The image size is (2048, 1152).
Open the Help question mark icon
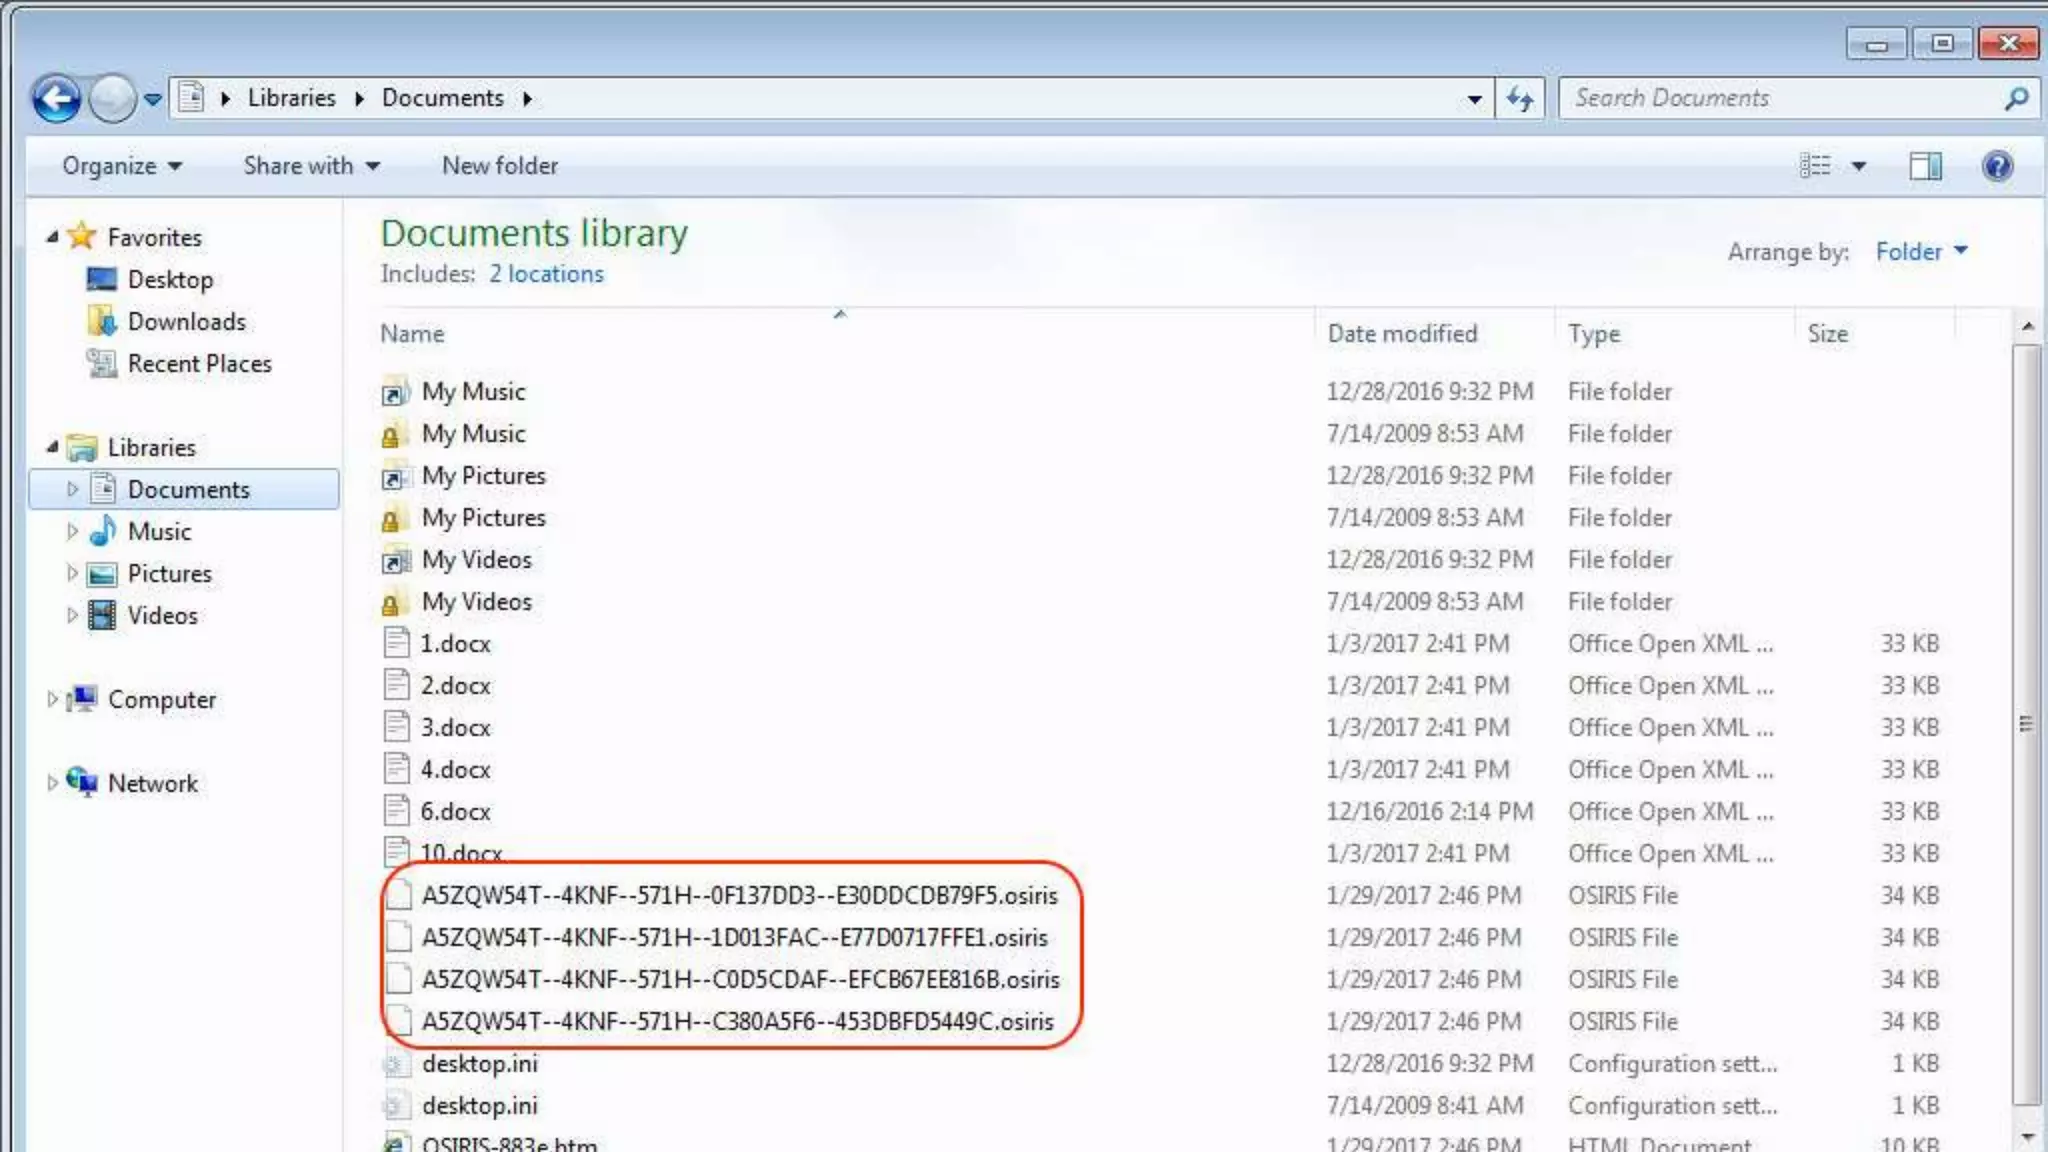pos(1997,166)
